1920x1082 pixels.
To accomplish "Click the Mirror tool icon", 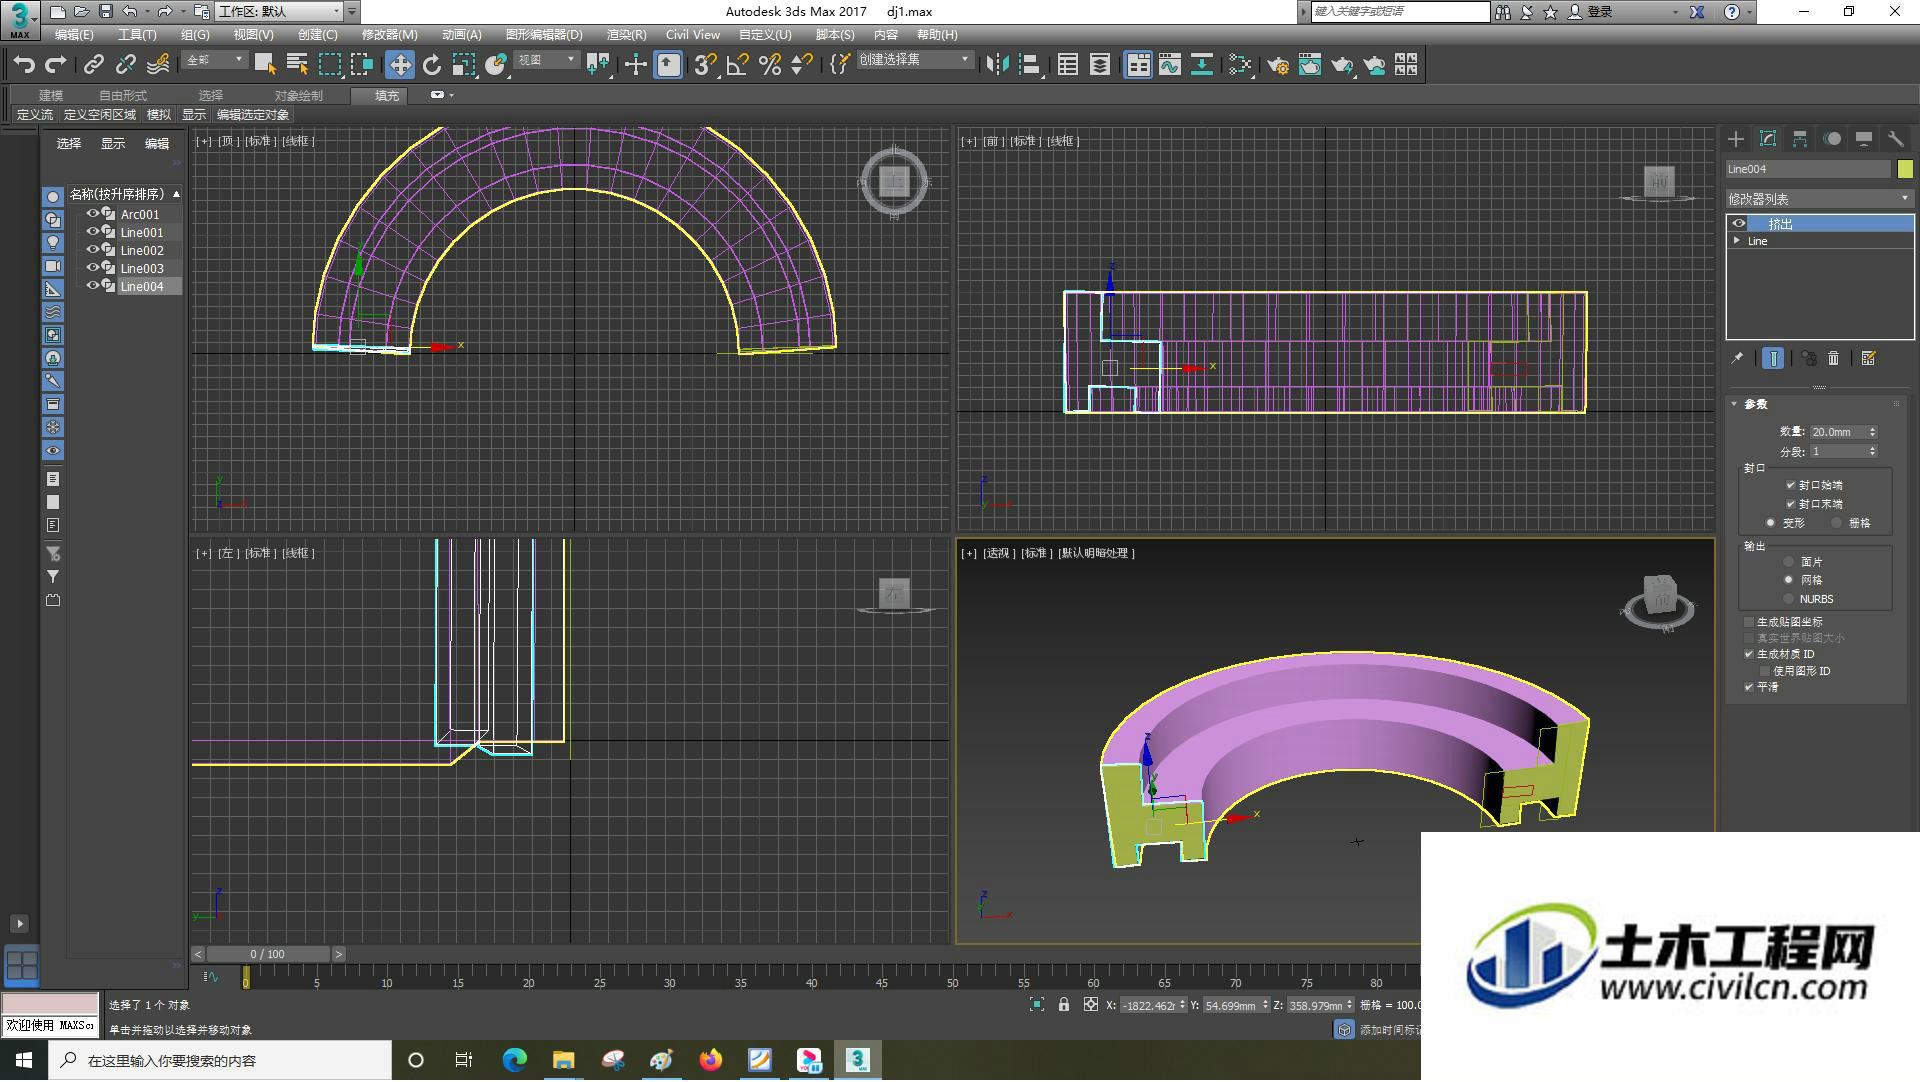I will tap(997, 65).
